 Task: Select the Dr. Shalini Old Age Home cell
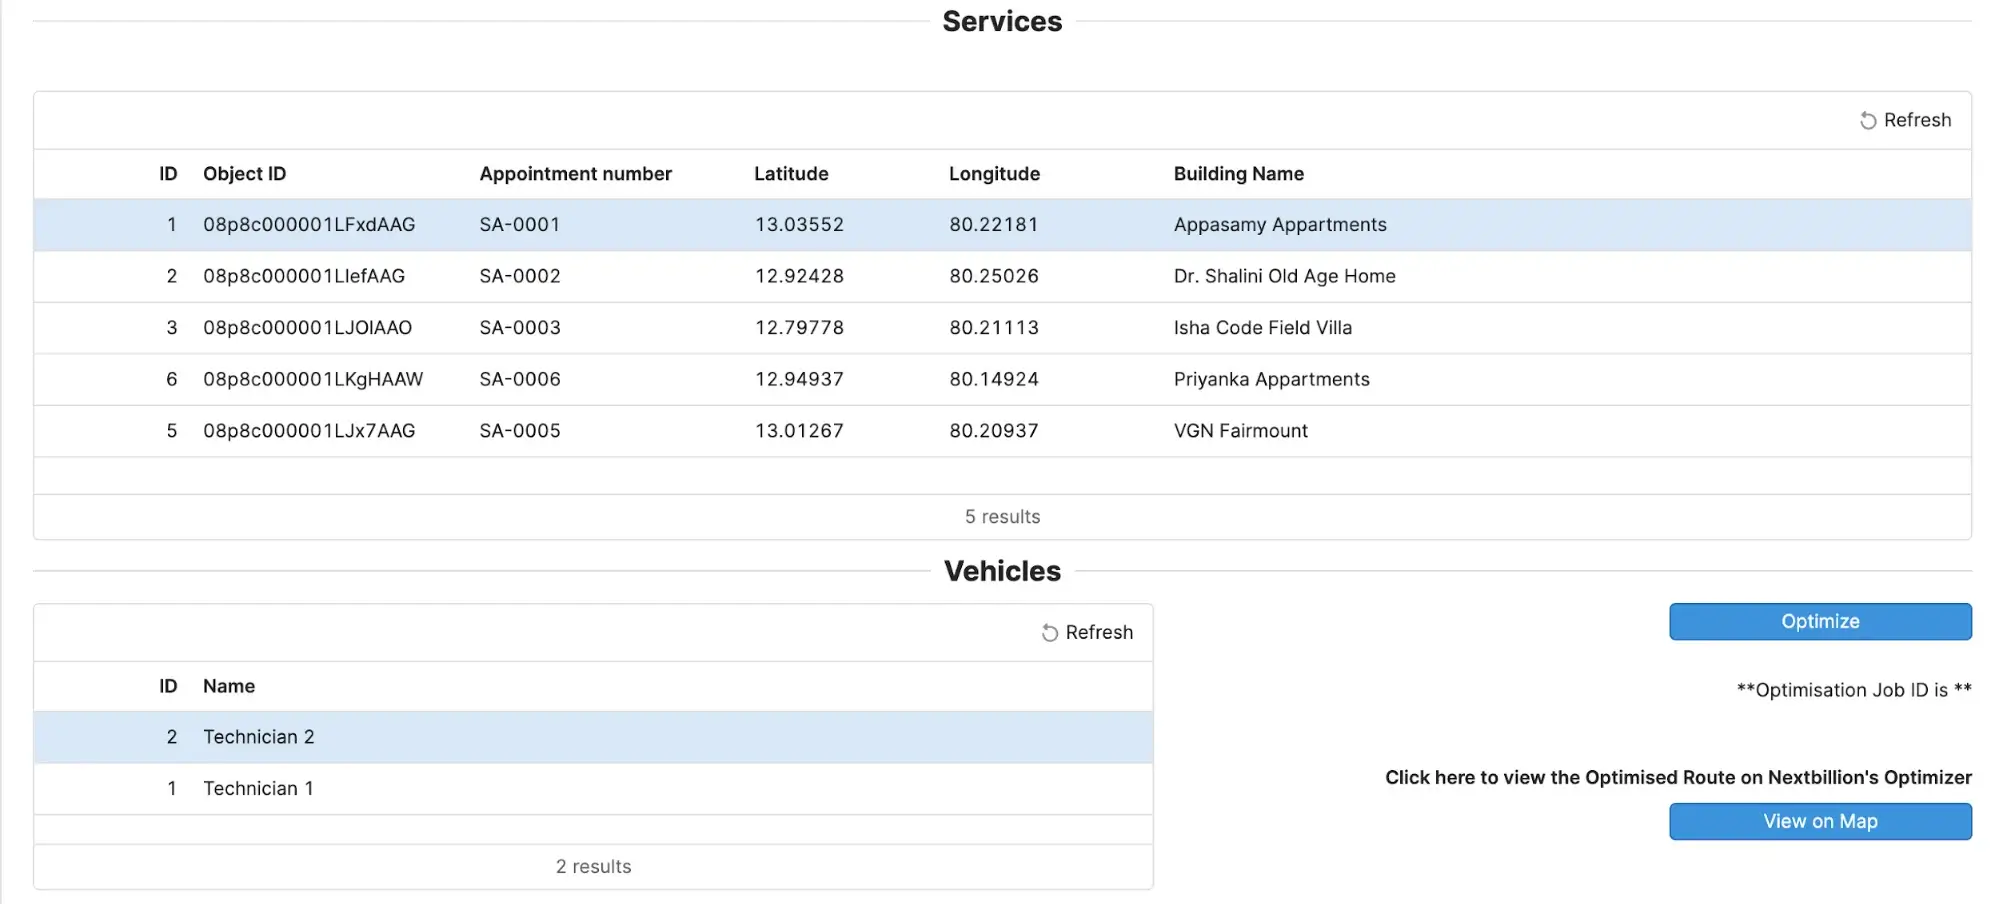point(1284,276)
